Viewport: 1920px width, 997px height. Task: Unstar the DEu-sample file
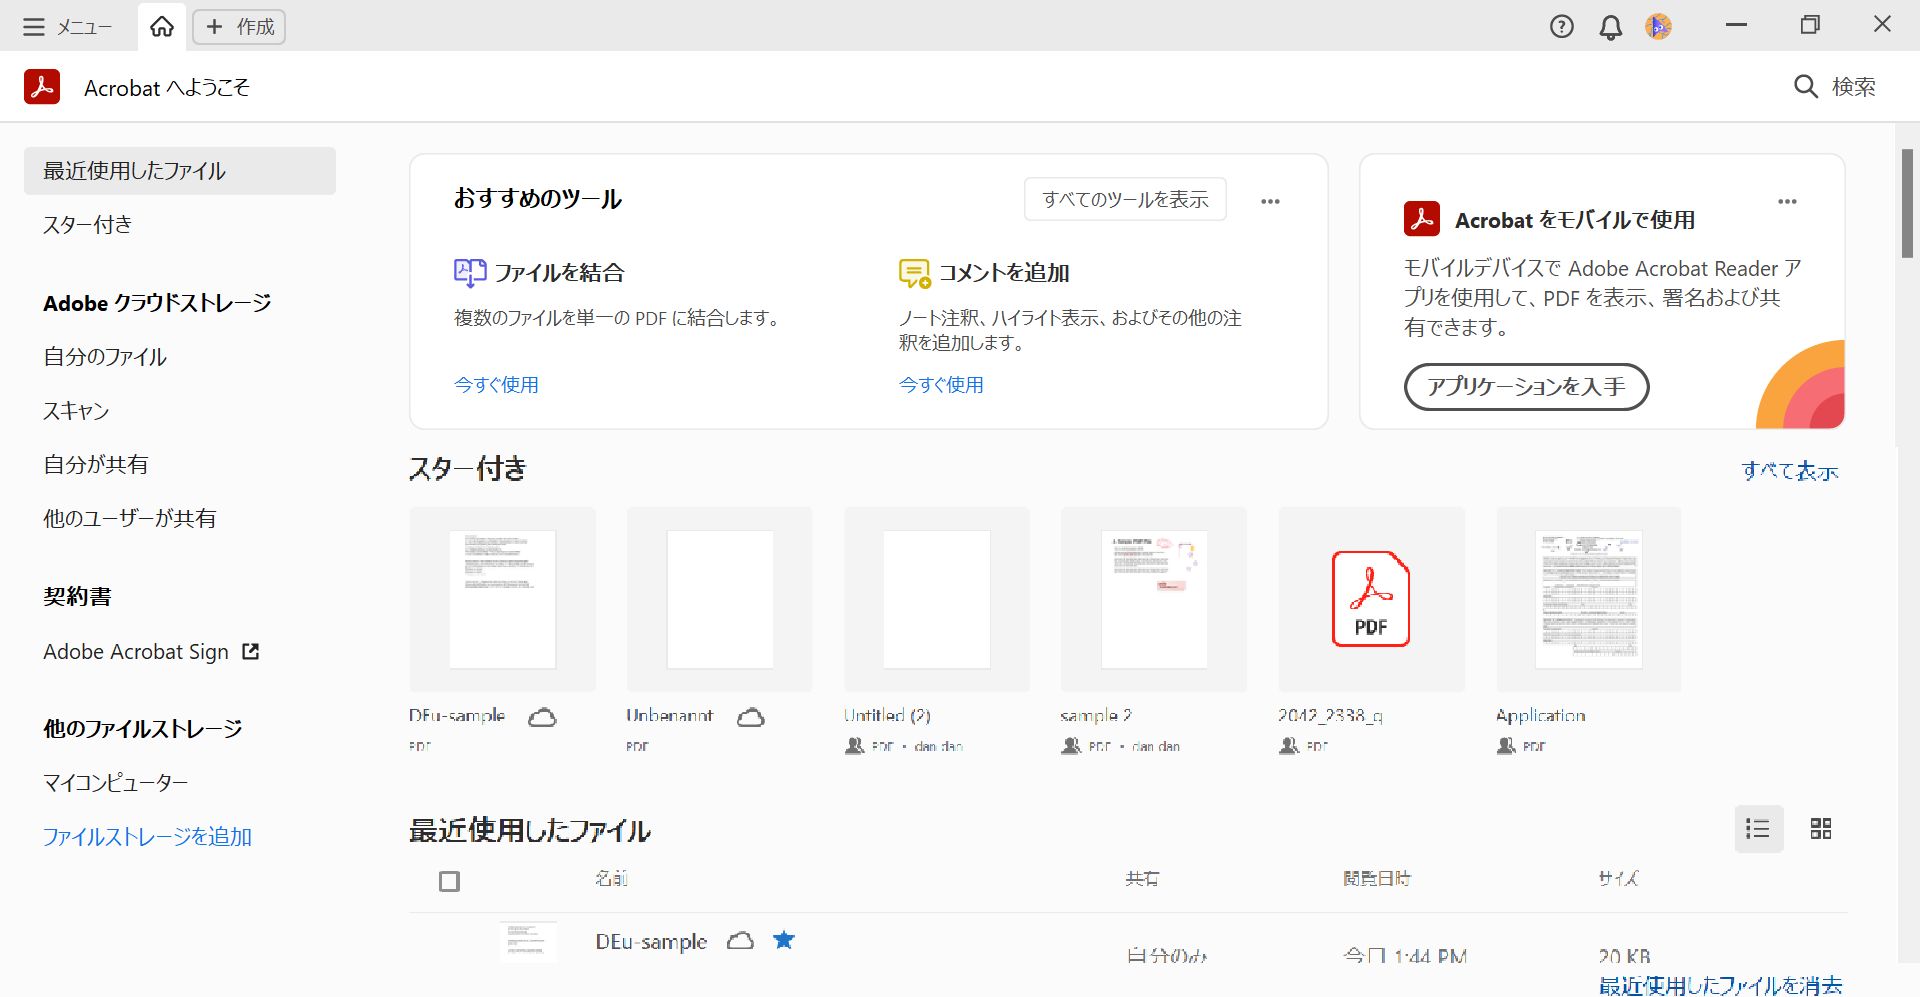784,940
